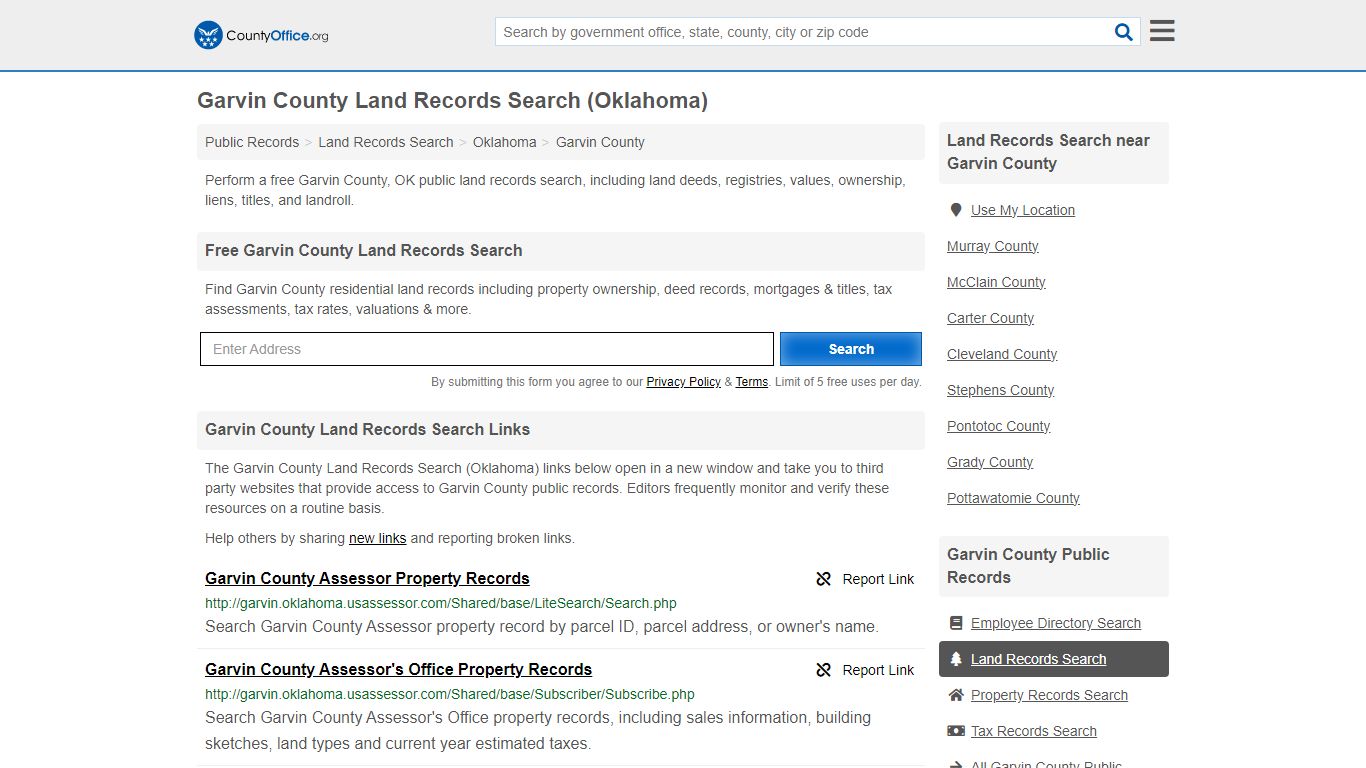Open Garvin County Assessor Property Records title

coord(367,578)
